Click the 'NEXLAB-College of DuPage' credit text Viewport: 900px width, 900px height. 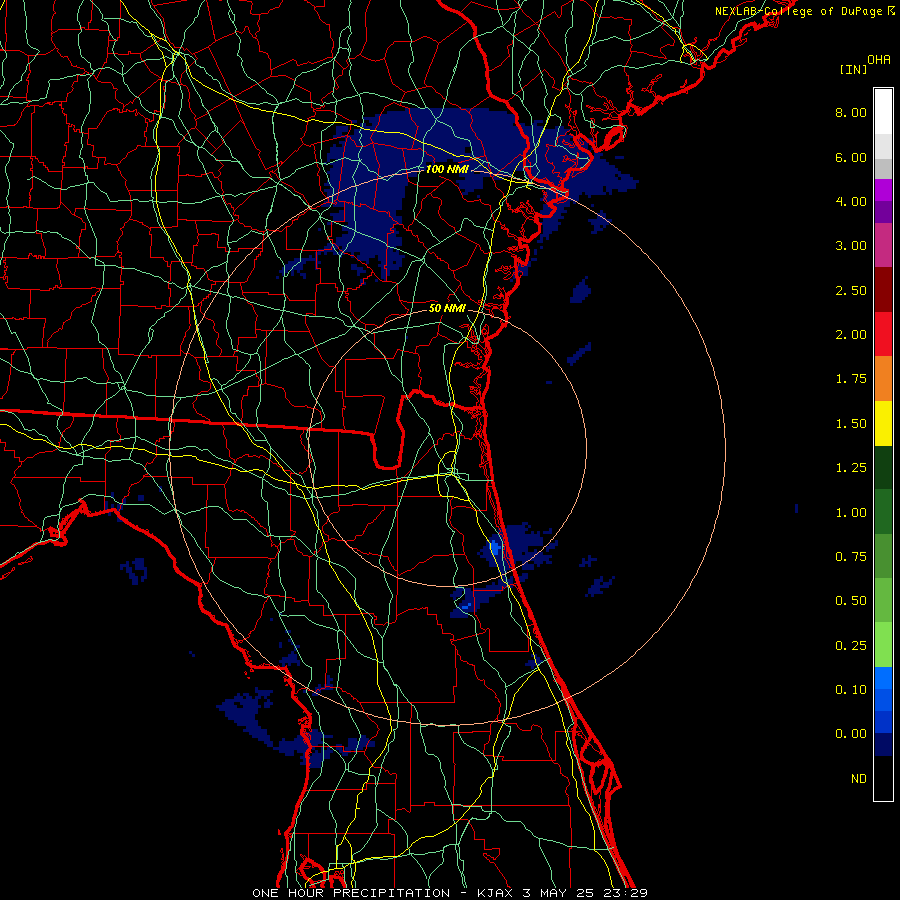pos(798,11)
